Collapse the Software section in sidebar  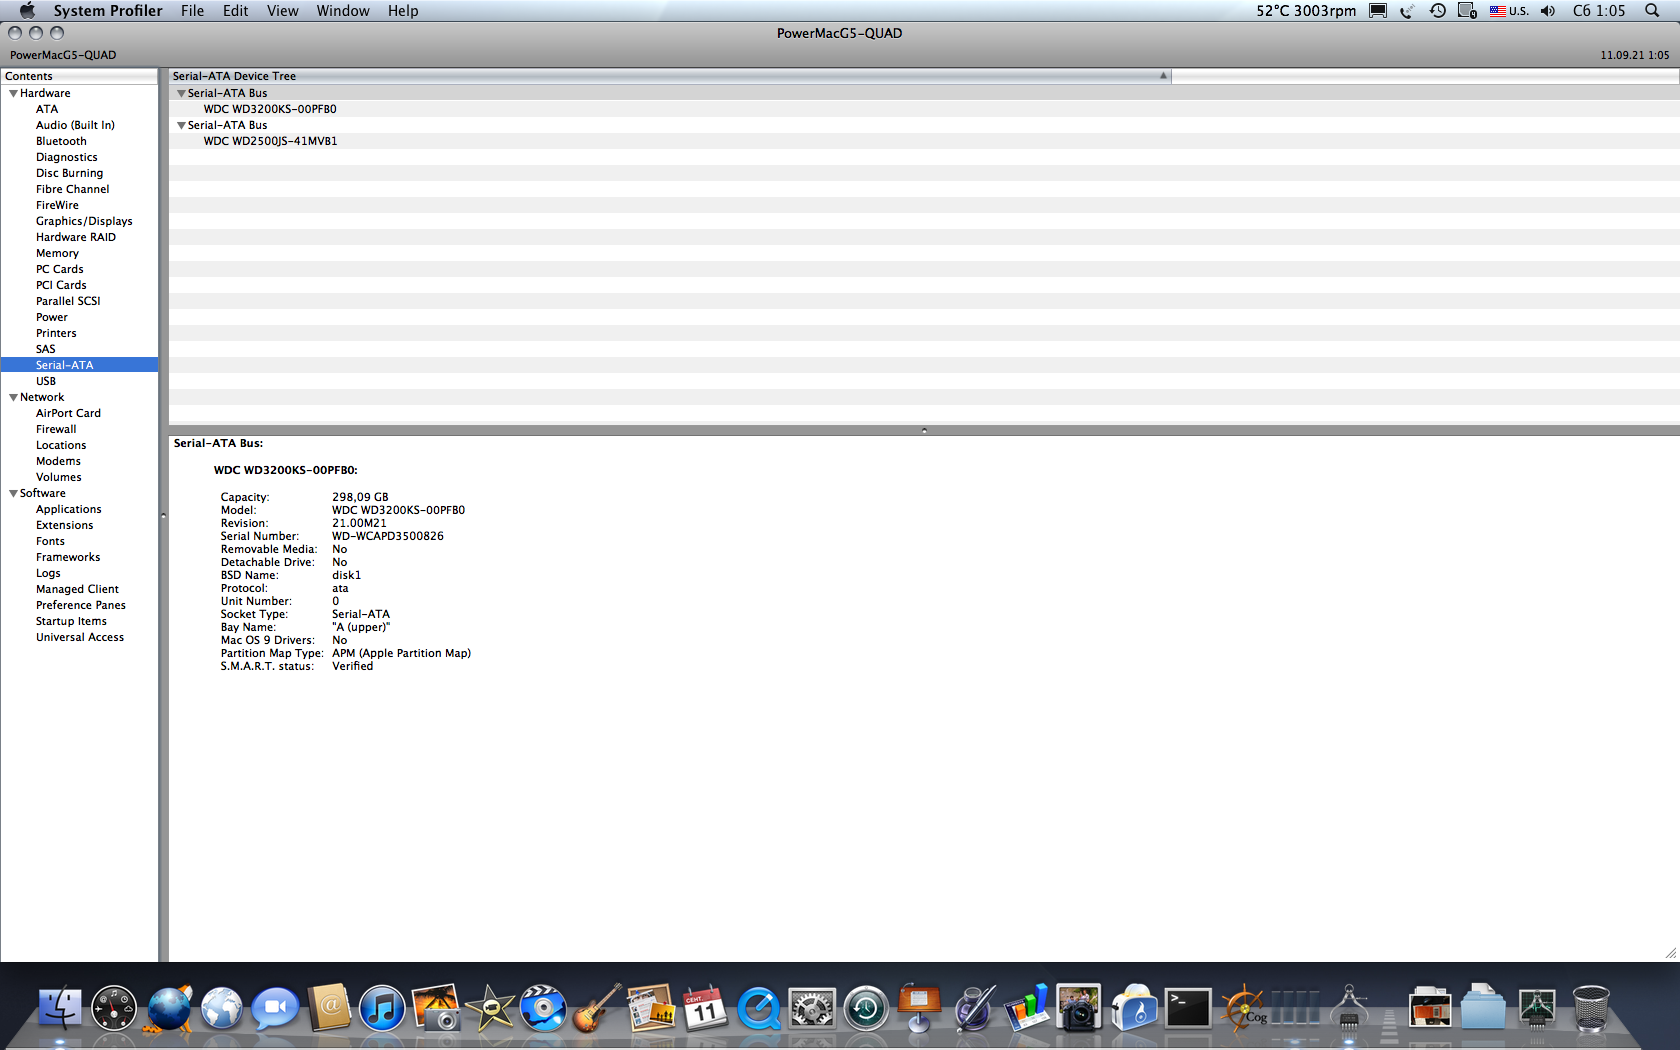pyautogui.click(x=13, y=493)
